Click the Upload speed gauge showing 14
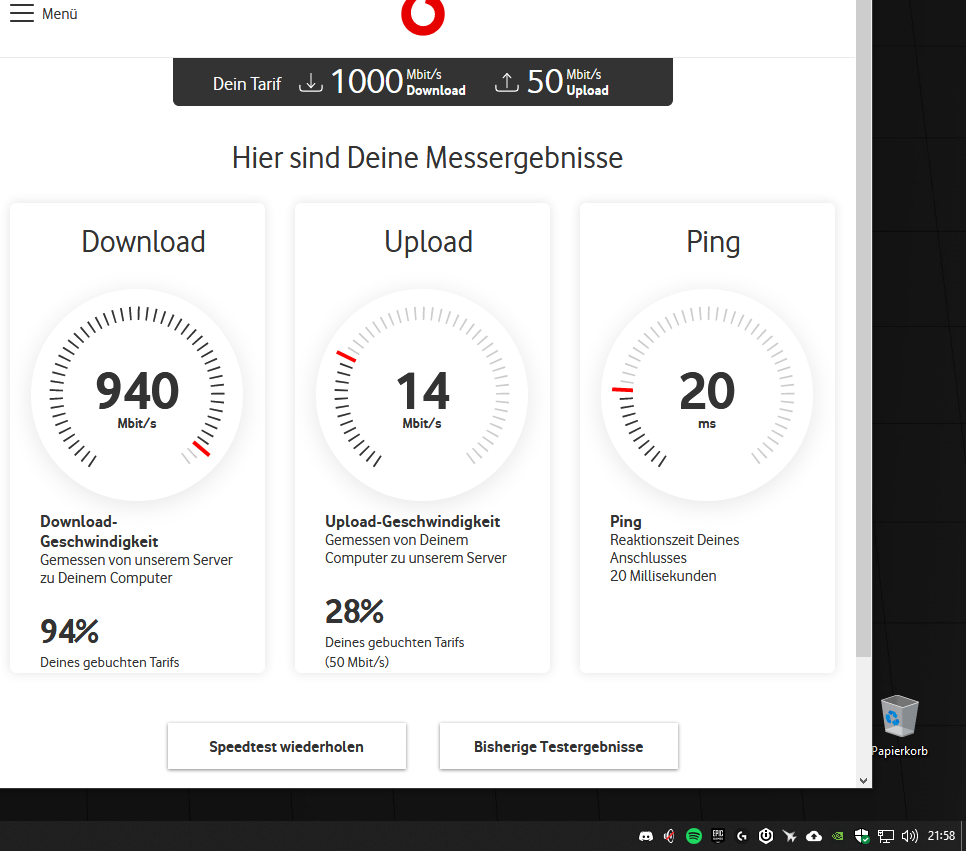The width and height of the screenshot is (966, 851). pyautogui.click(x=422, y=394)
